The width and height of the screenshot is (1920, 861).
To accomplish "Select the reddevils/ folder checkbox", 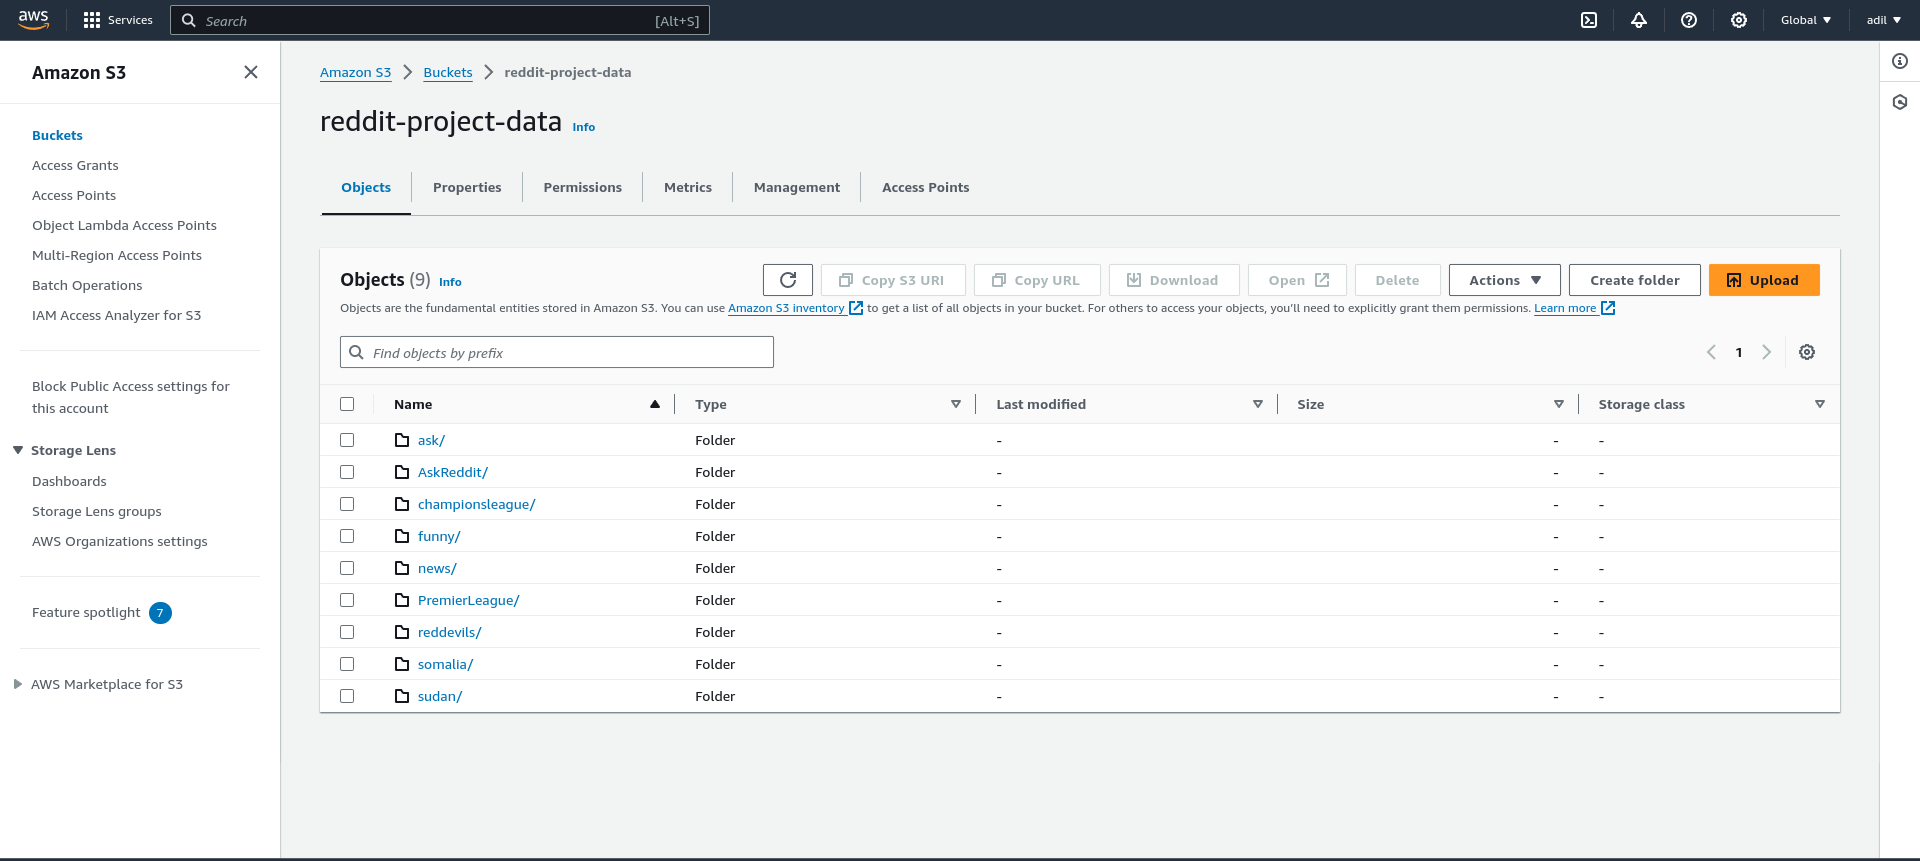I will pyautogui.click(x=347, y=632).
